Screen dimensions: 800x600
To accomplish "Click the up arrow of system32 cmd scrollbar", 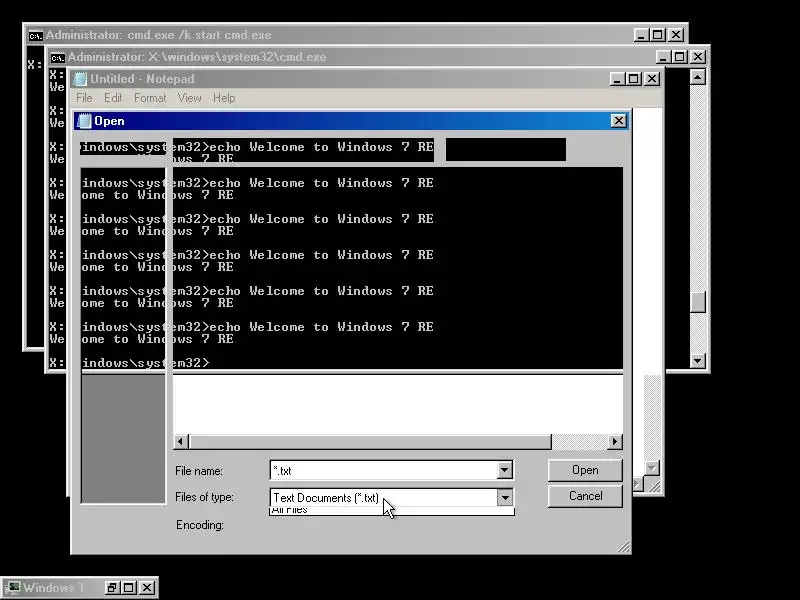I will (698, 77).
